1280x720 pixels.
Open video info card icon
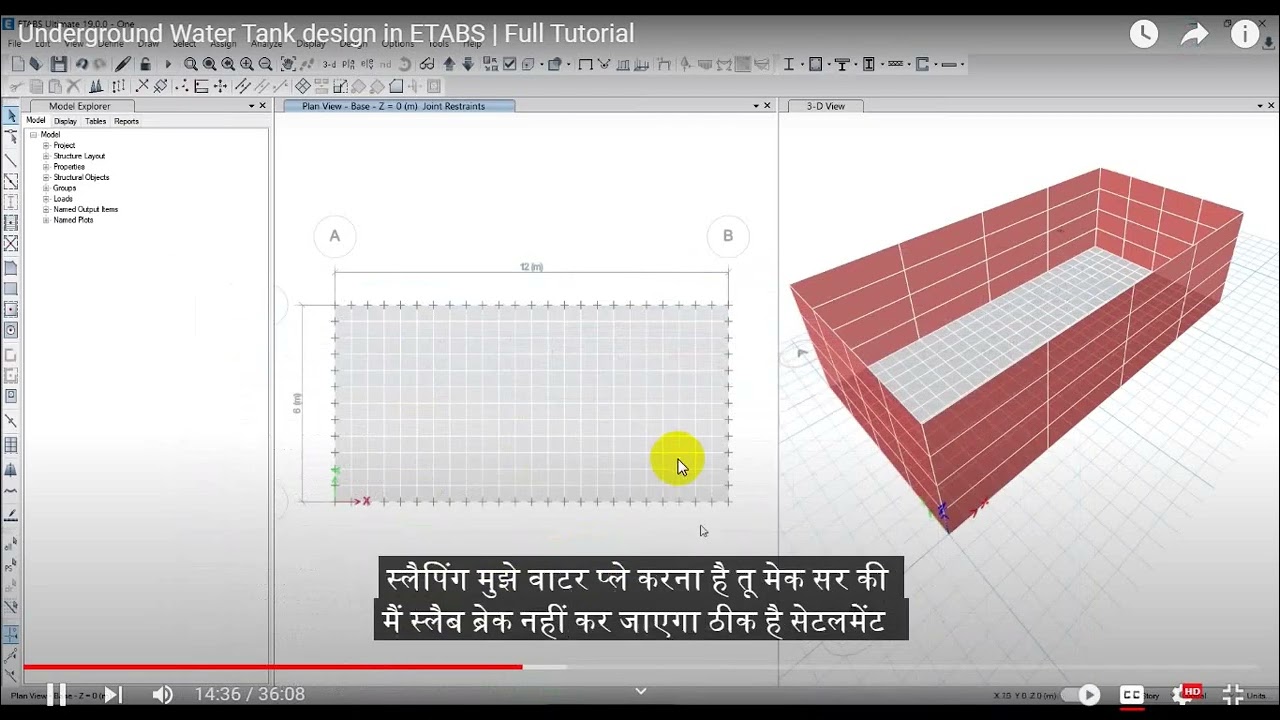click(x=1245, y=34)
